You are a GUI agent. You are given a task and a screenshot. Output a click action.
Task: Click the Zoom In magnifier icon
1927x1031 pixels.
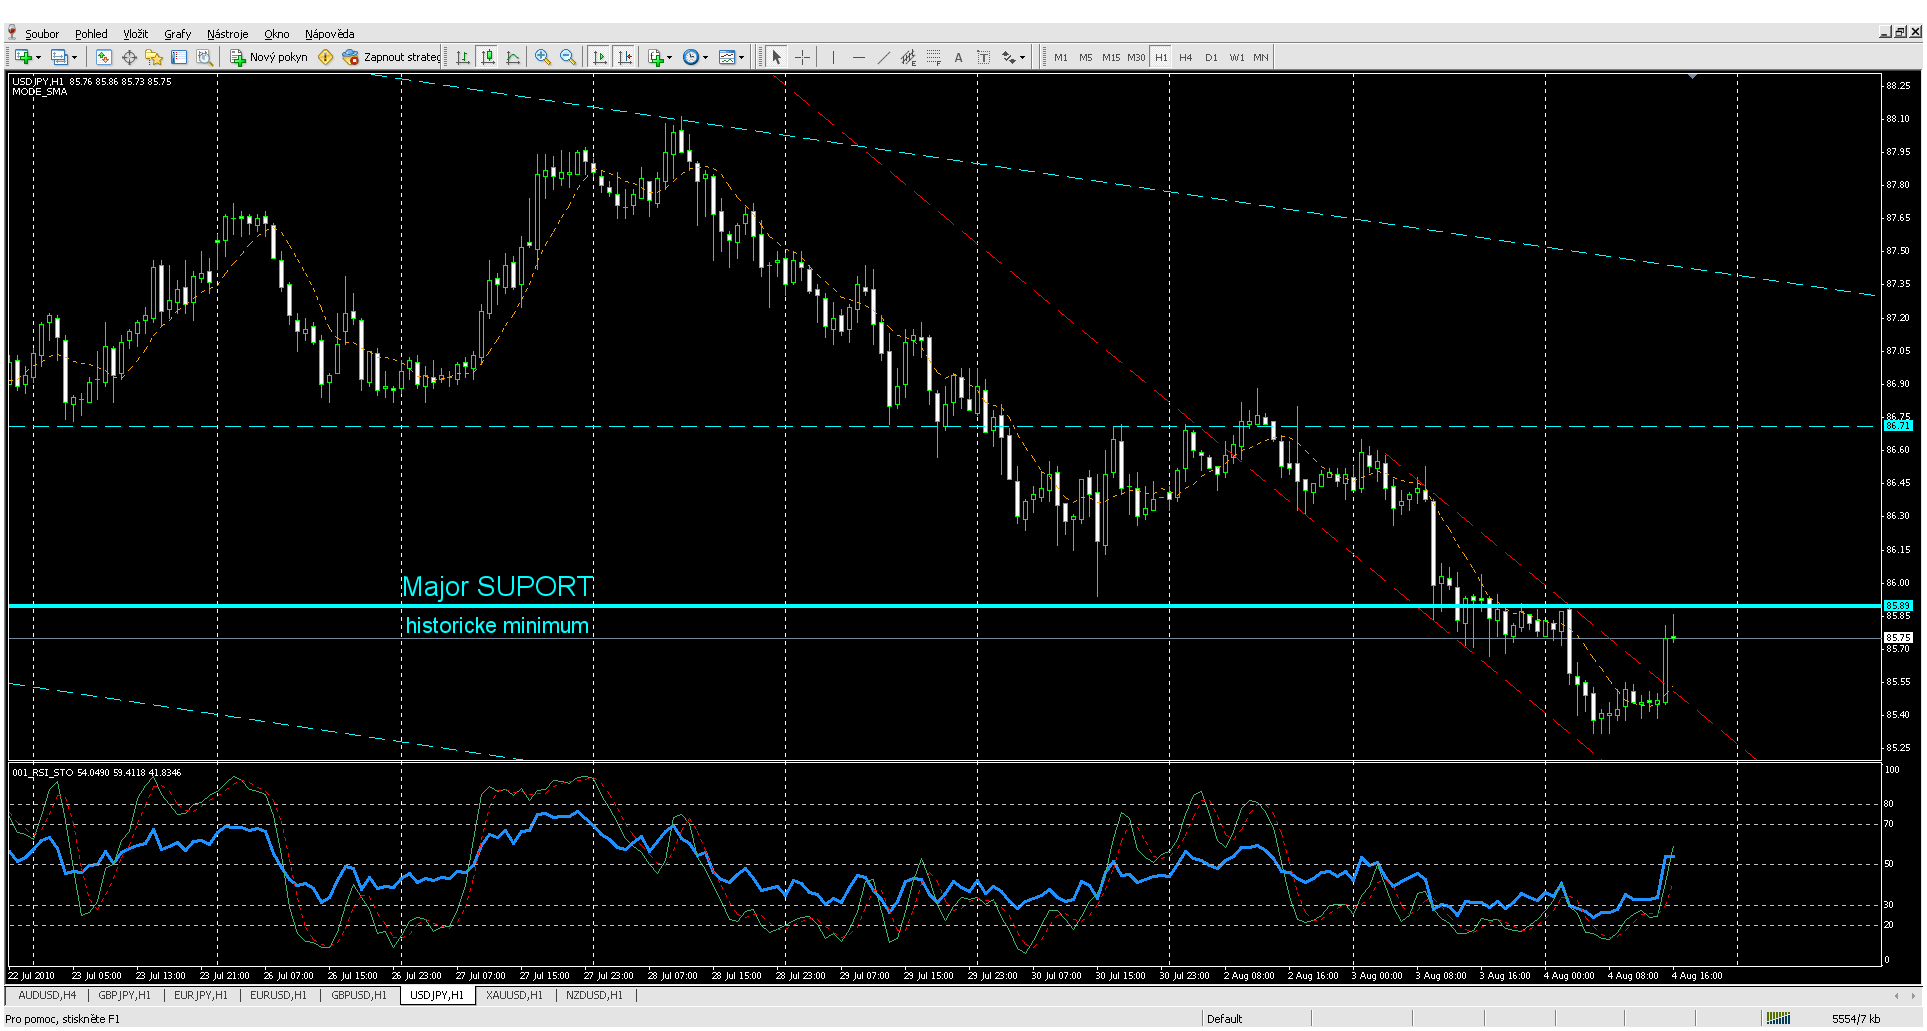point(542,57)
